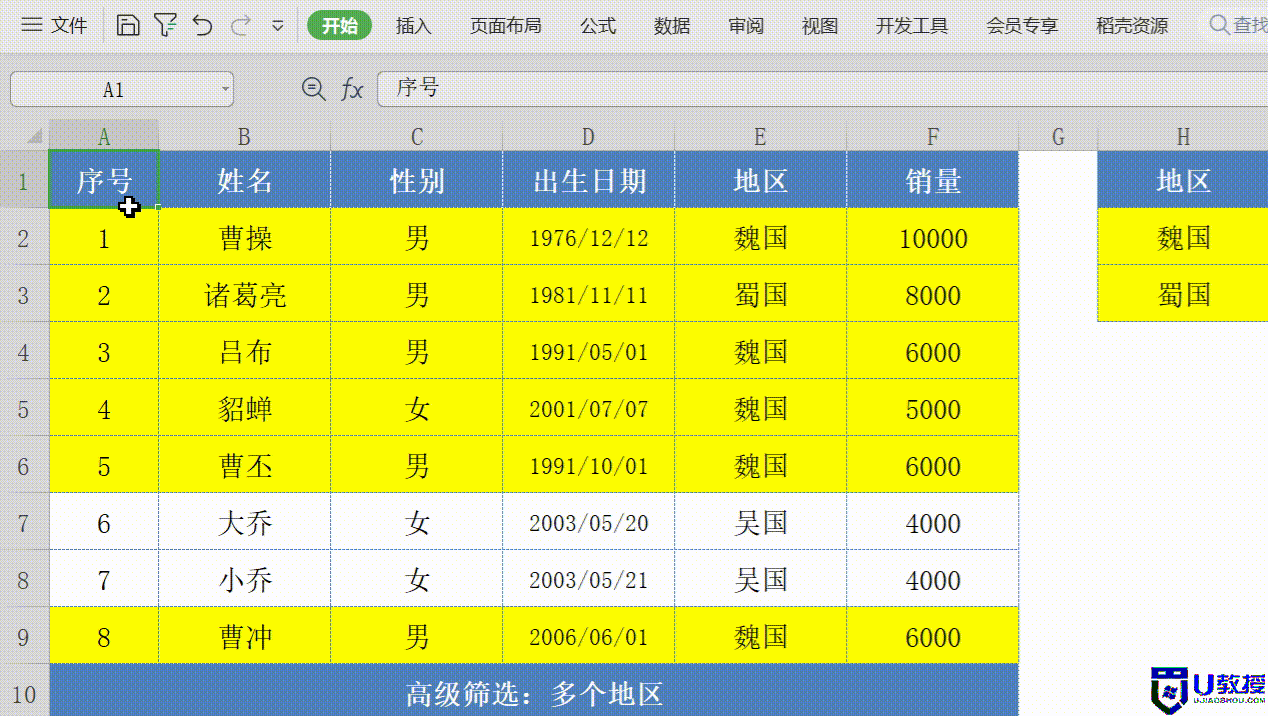The width and height of the screenshot is (1268, 716).
Task: Switch to the 开始 ribbon tab
Action: [340, 26]
